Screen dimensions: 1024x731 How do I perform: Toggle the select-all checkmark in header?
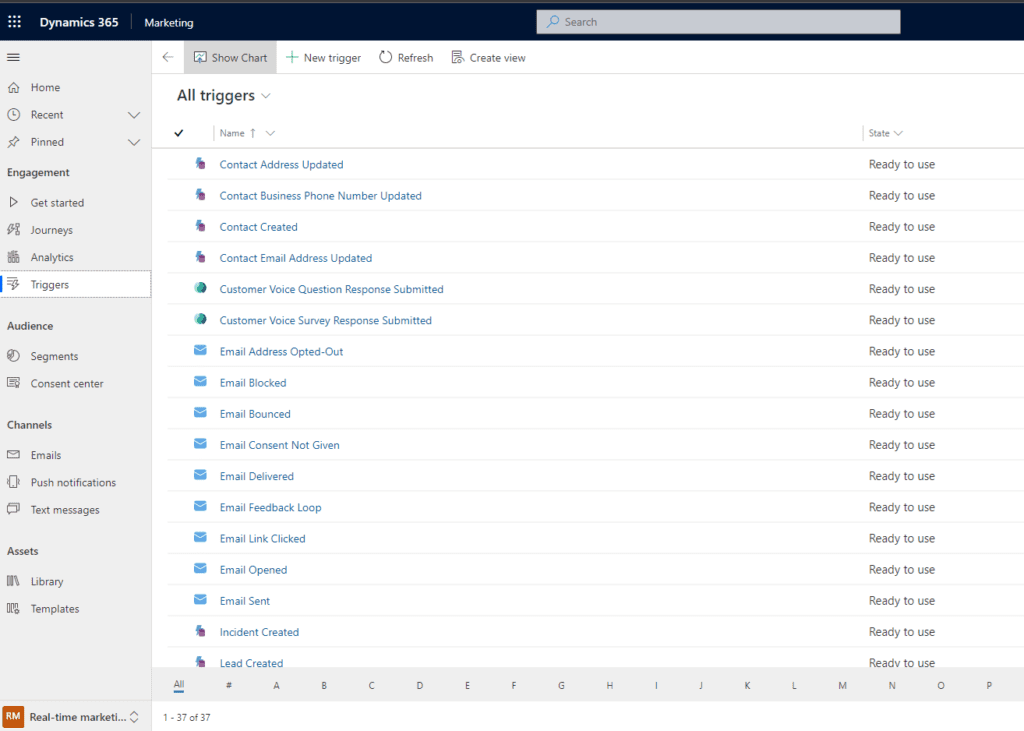tap(179, 133)
